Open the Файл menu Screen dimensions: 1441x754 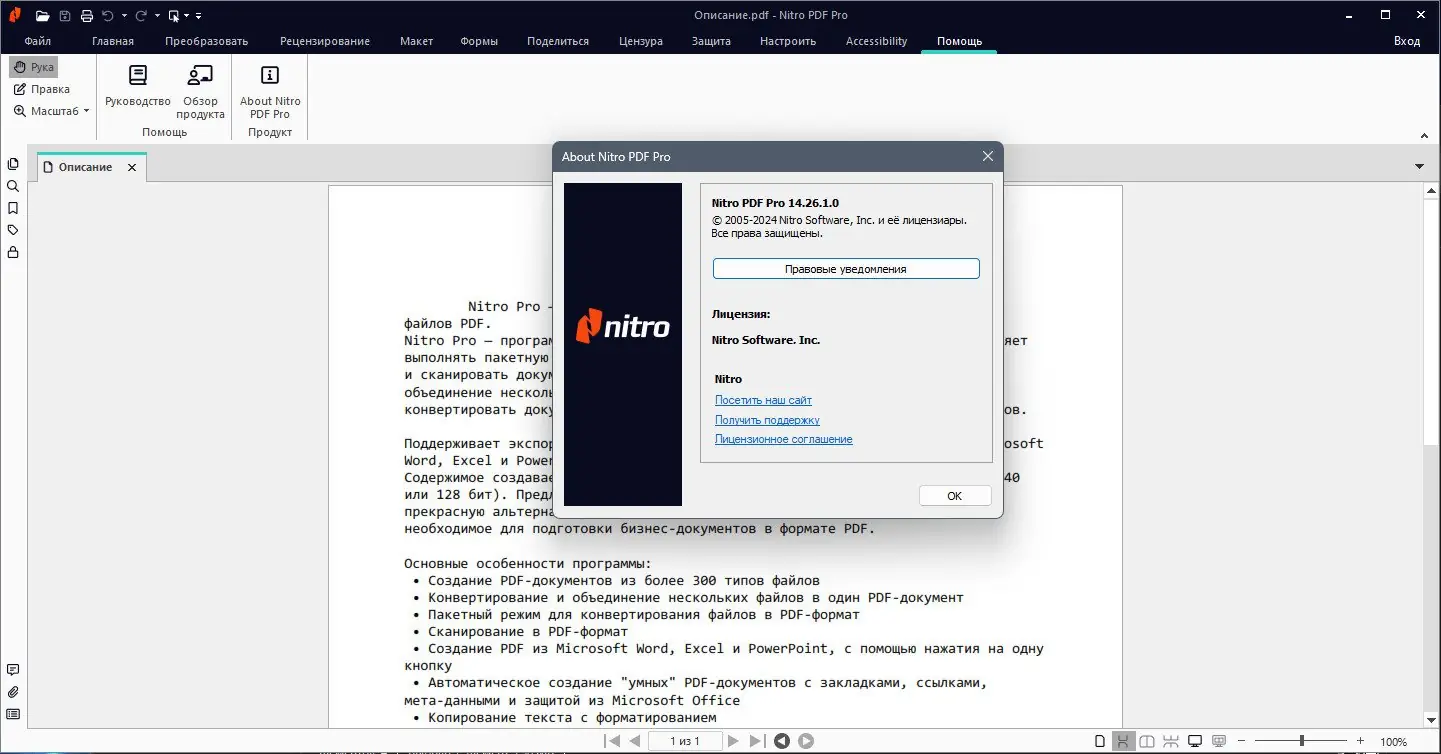(x=38, y=41)
